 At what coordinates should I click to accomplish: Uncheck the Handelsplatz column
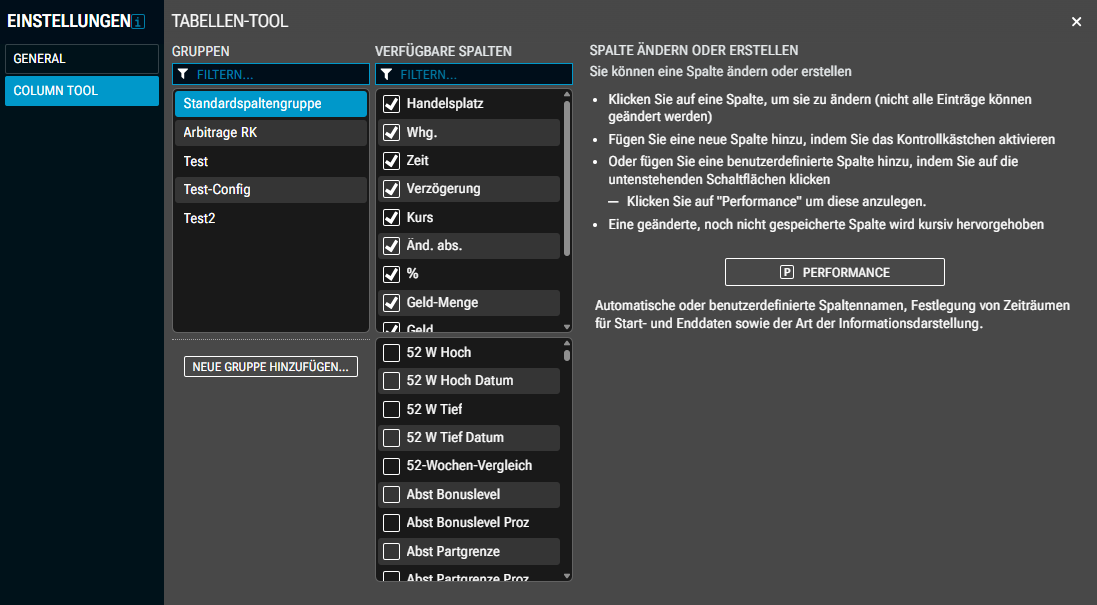click(392, 104)
